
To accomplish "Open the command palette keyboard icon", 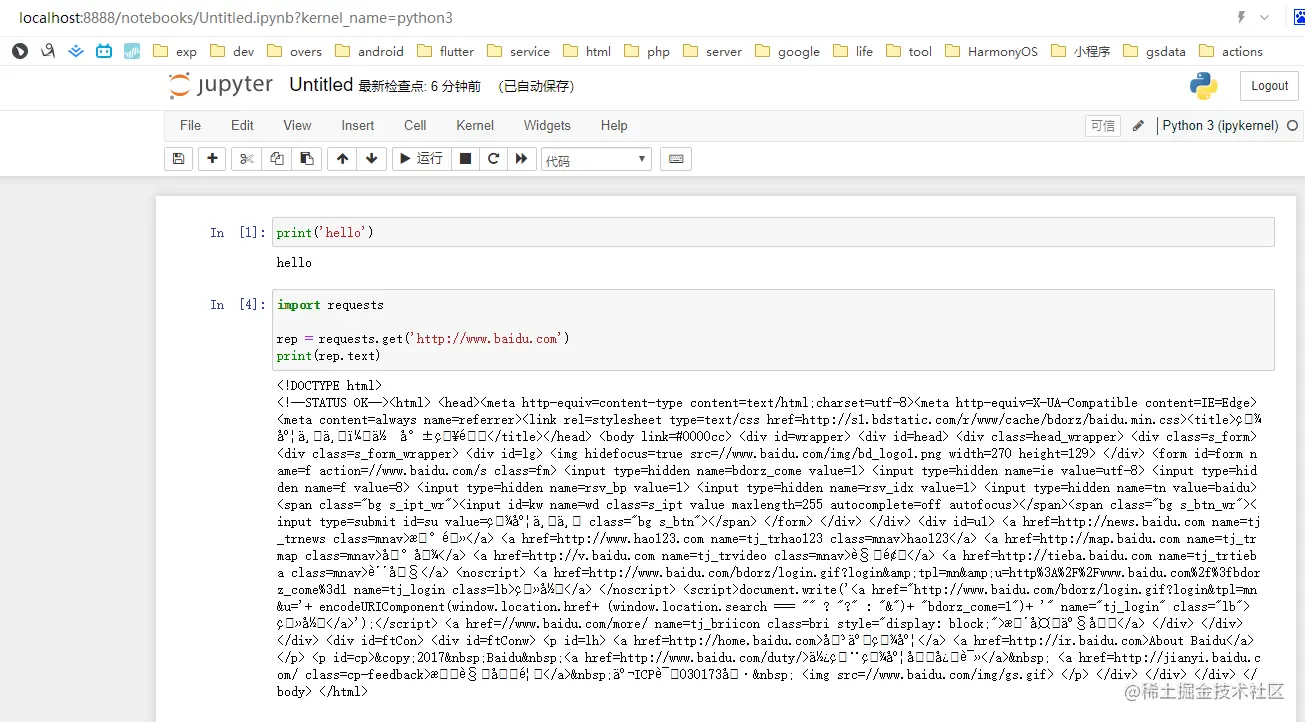I will coord(675,159).
